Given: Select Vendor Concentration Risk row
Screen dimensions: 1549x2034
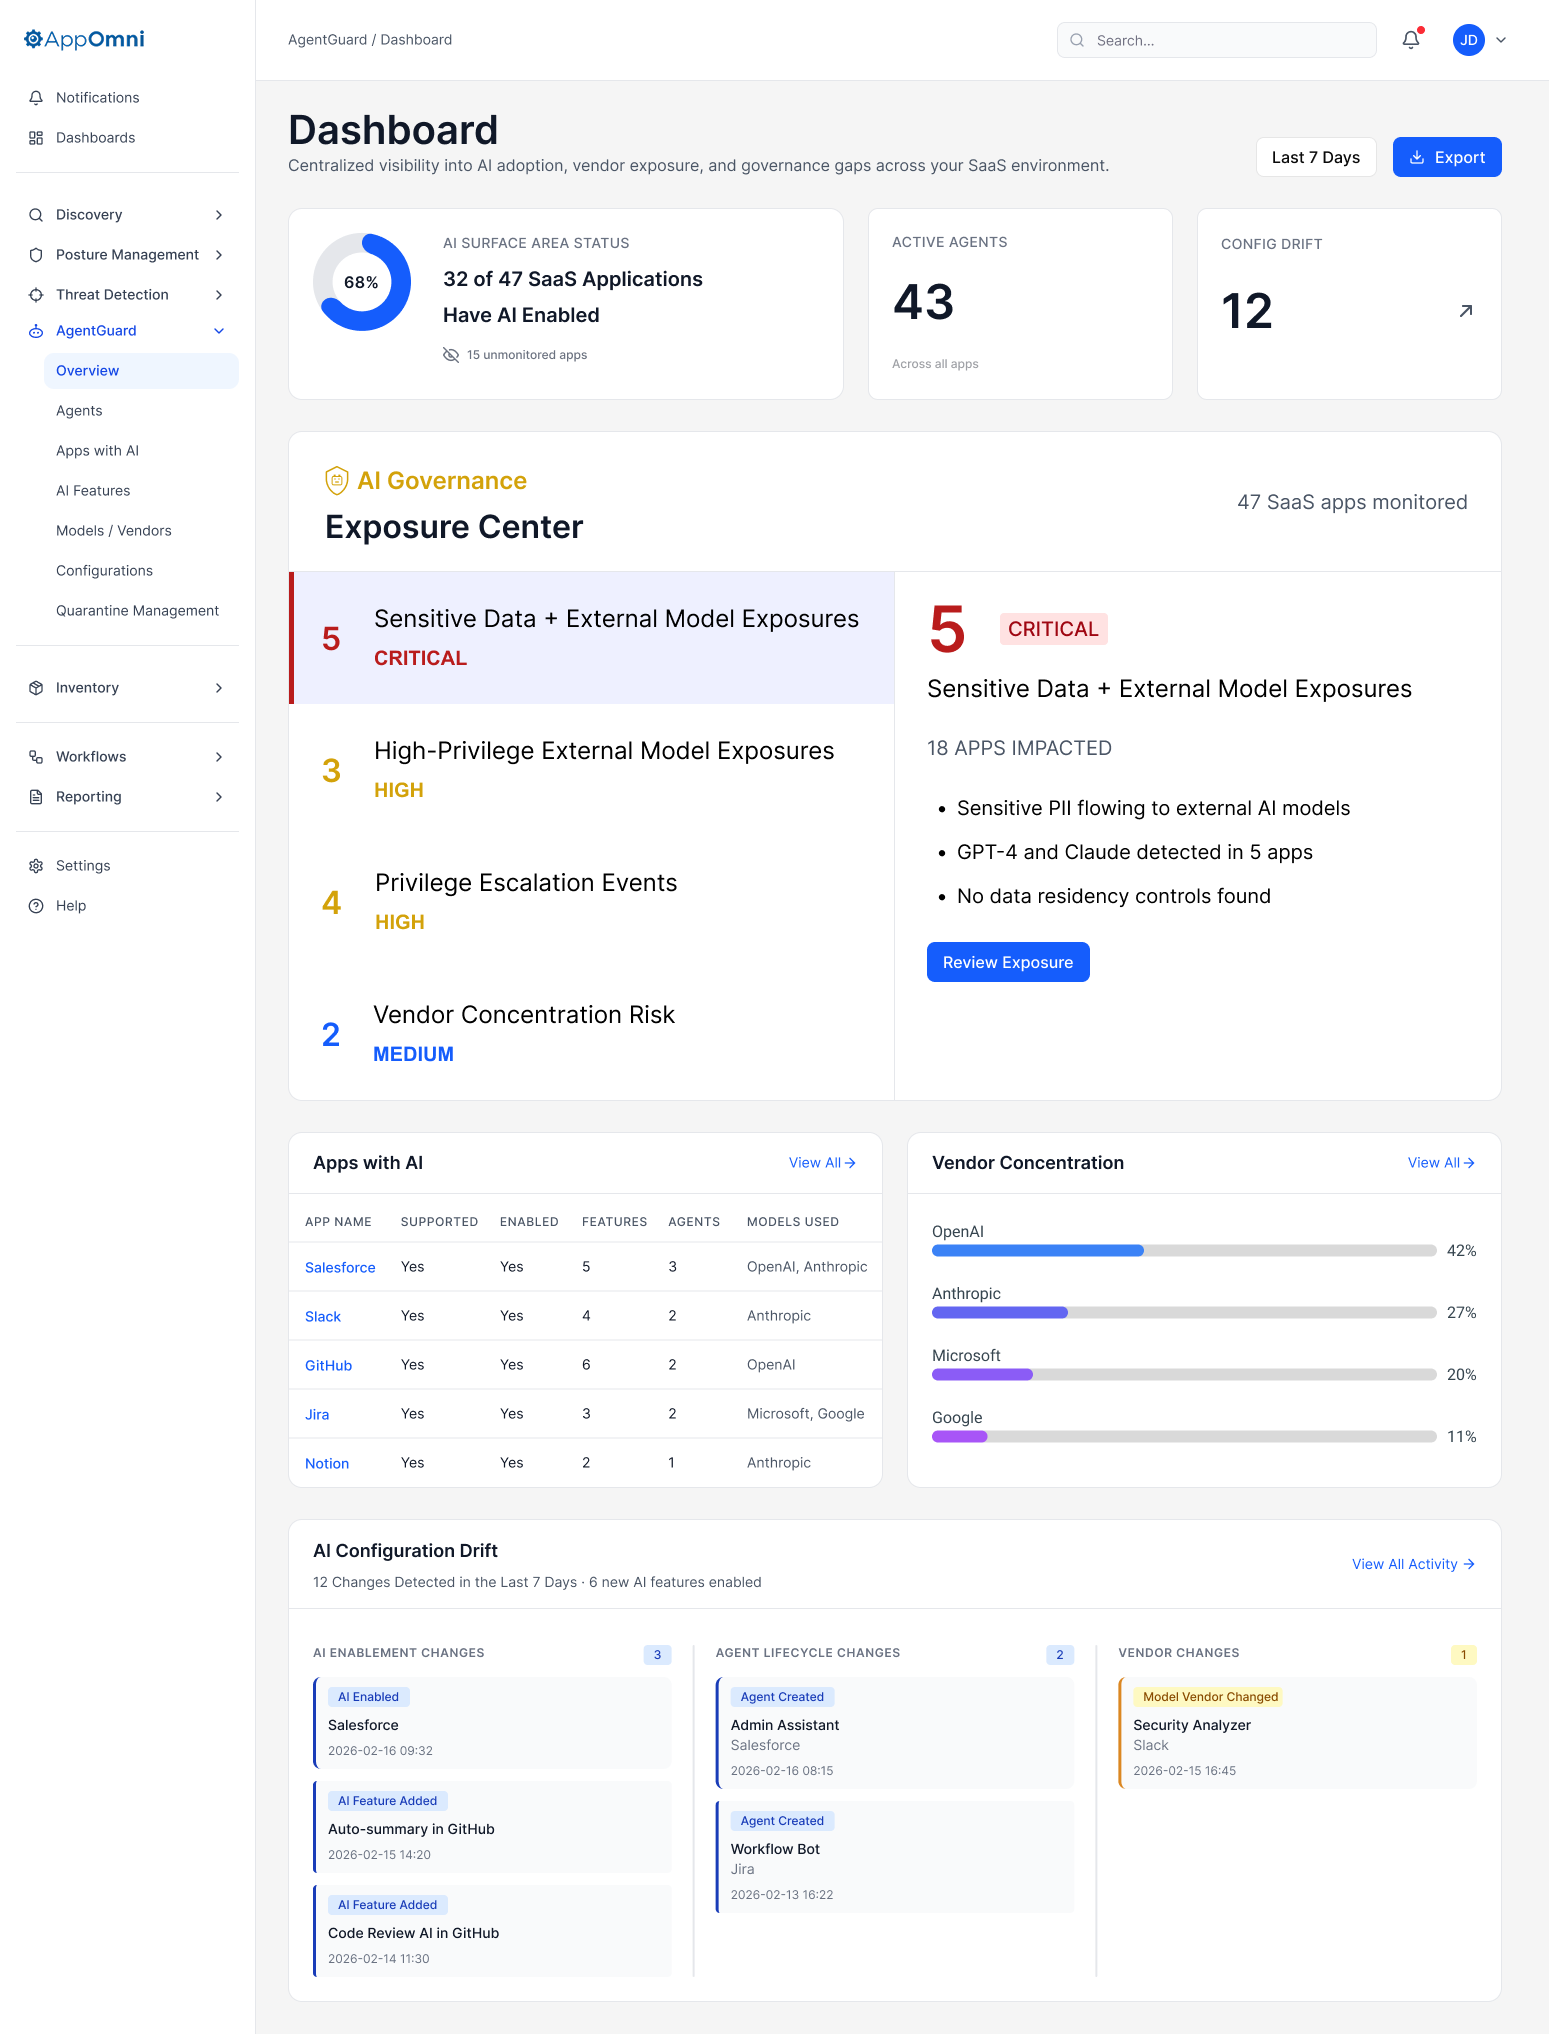Looking at the screenshot, I should click(592, 1034).
